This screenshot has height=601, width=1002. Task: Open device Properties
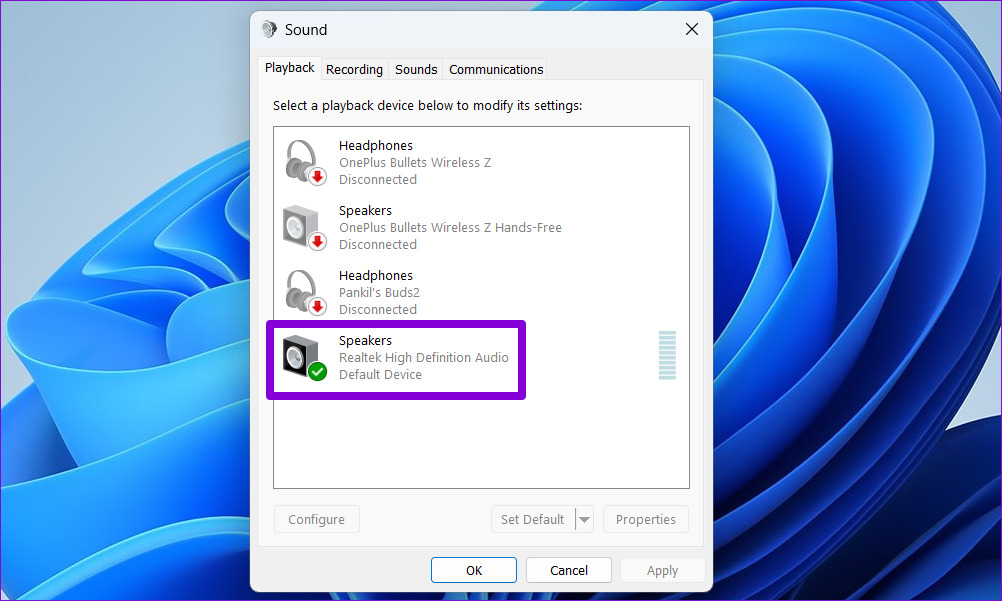(x=645, y=520)
